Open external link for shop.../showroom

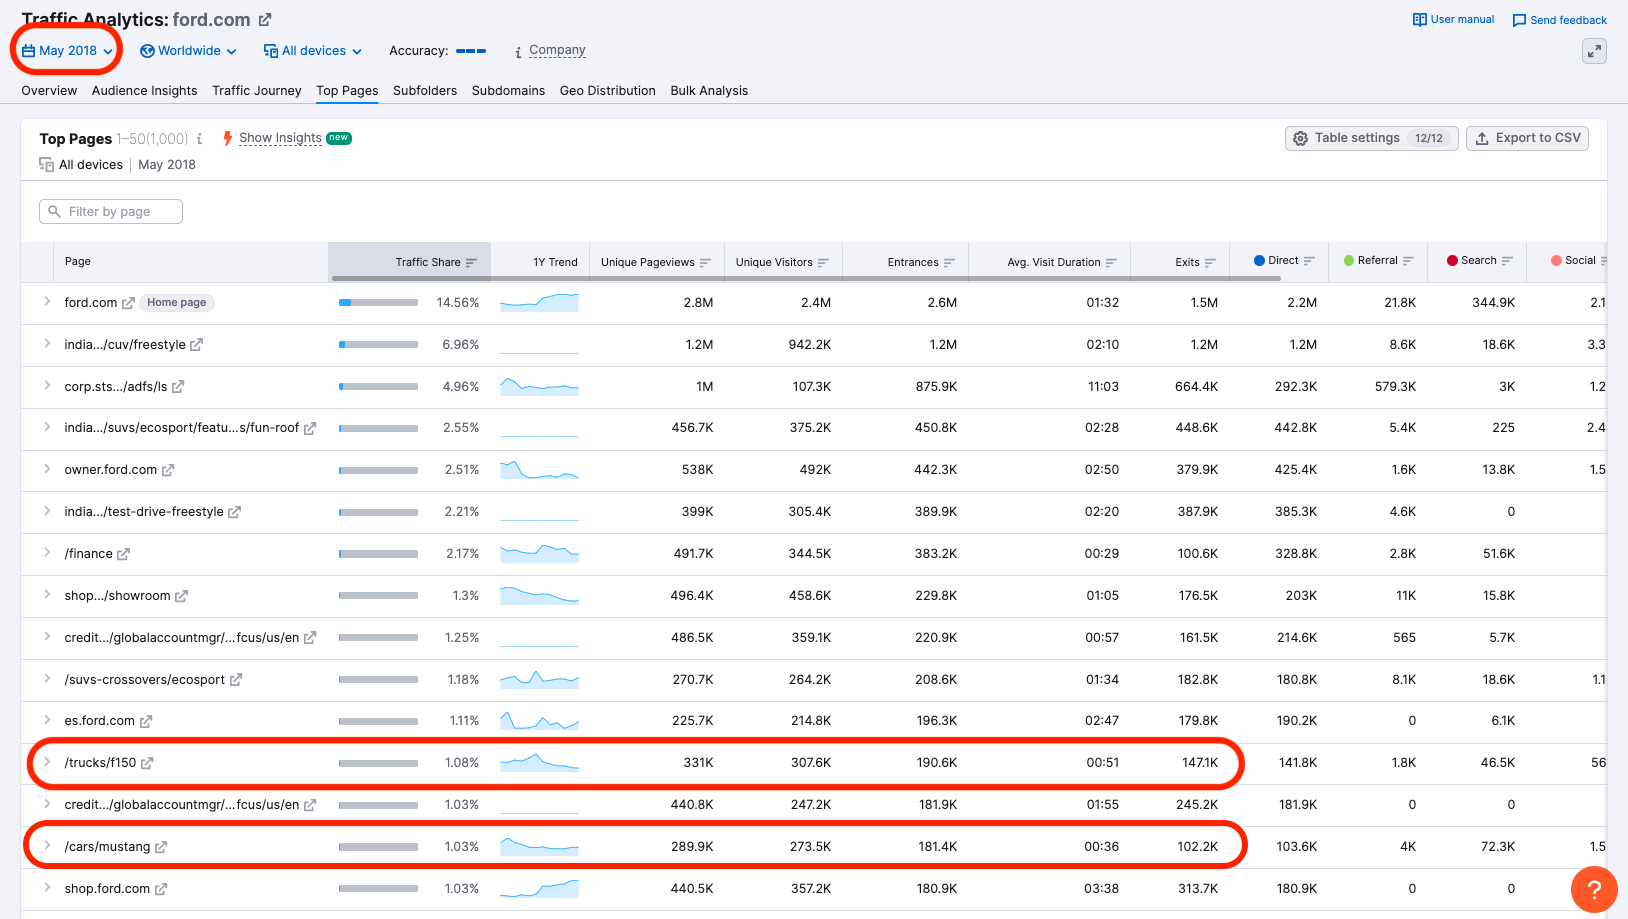tap(181, 596)
